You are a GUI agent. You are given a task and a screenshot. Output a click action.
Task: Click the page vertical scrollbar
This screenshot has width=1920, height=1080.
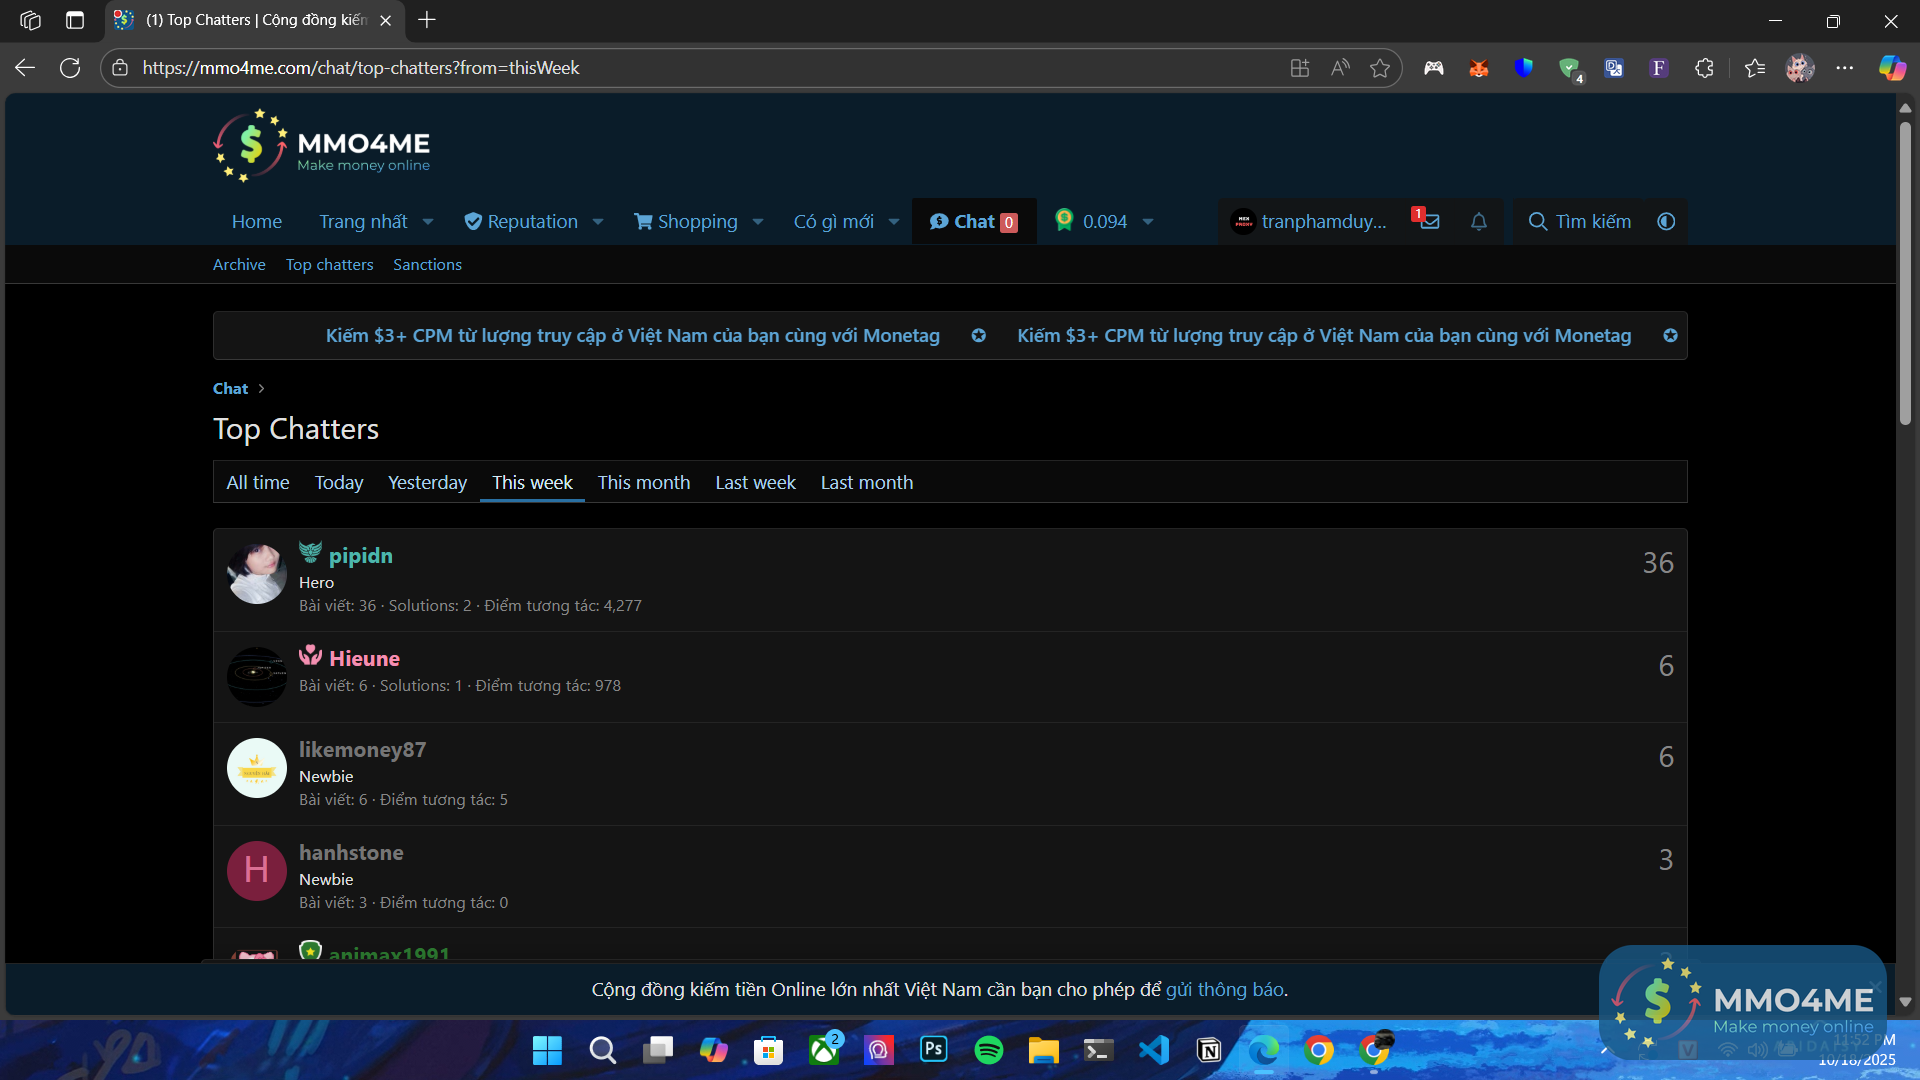point(1905,275)
